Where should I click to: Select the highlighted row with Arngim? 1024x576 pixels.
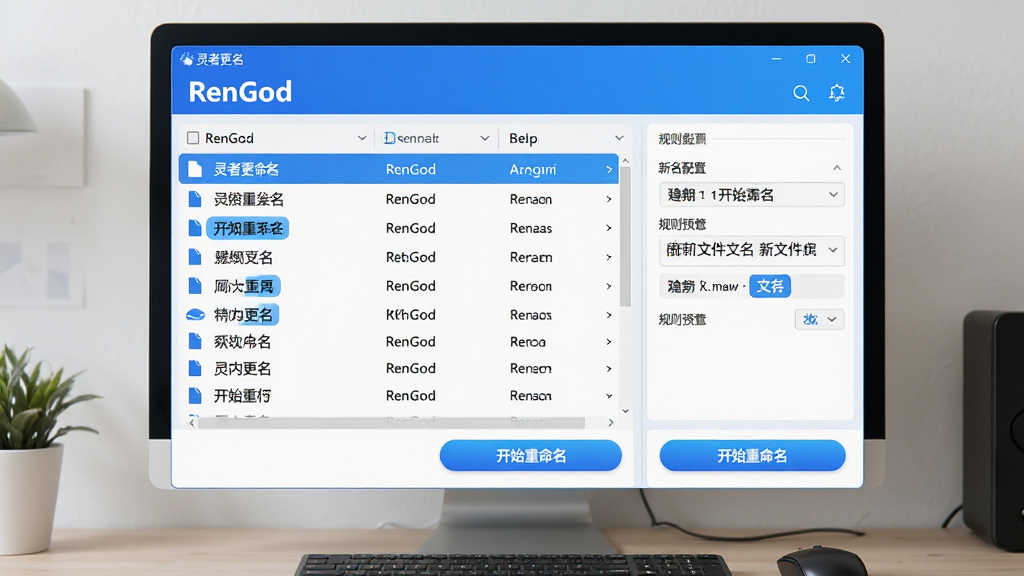(x=398, y=169)
